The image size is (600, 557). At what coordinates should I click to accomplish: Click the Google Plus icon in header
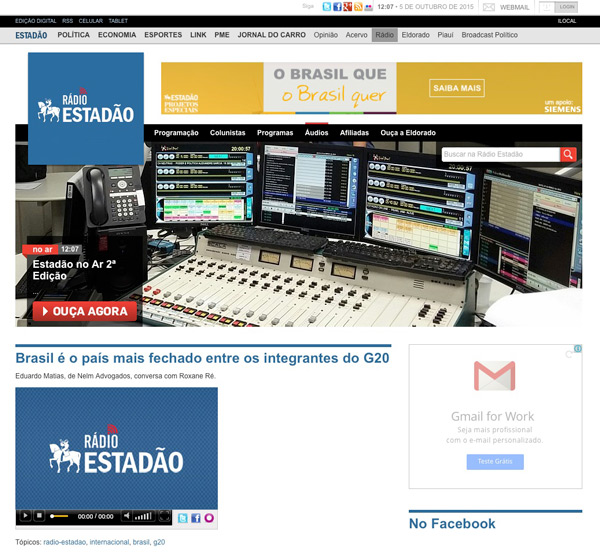347,7
